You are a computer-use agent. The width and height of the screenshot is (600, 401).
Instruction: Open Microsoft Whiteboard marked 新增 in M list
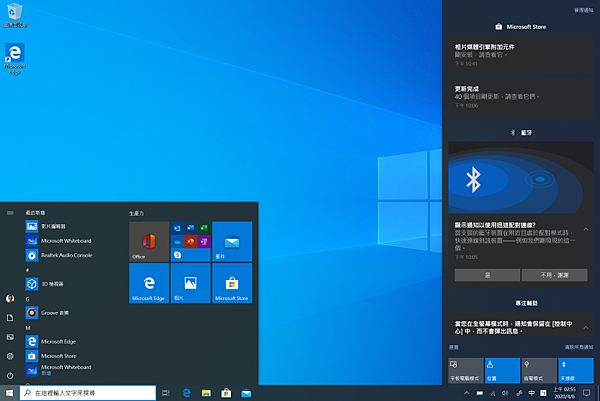coord(73,370)
